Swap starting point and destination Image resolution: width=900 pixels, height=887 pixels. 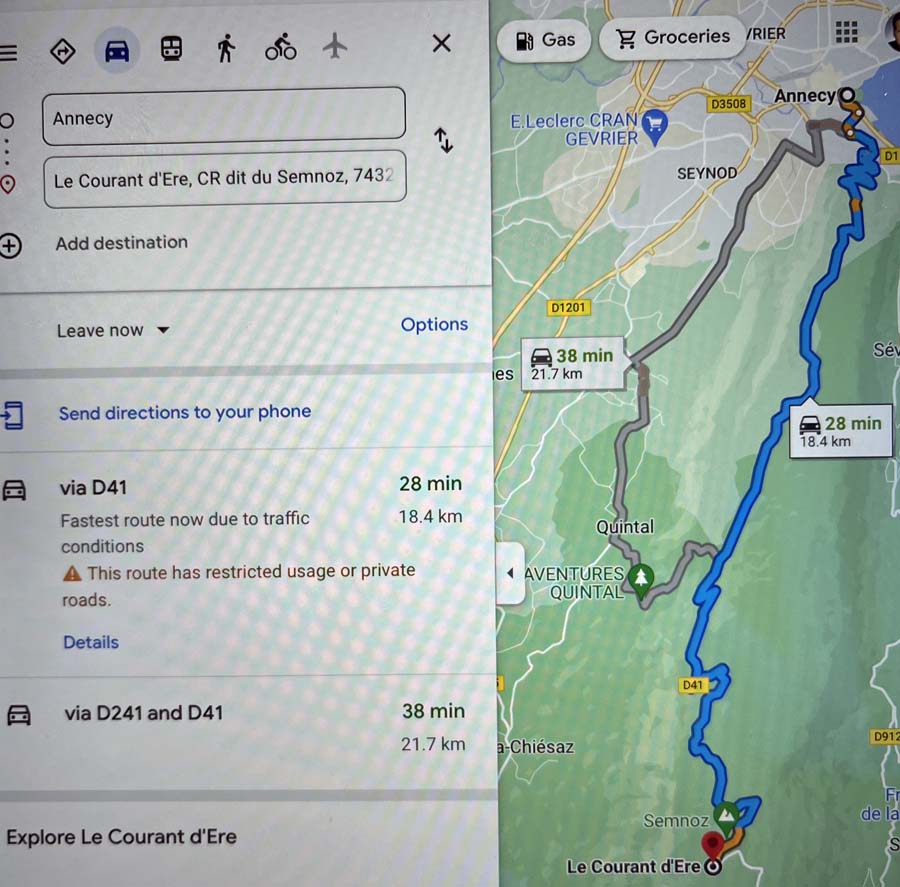444,140
